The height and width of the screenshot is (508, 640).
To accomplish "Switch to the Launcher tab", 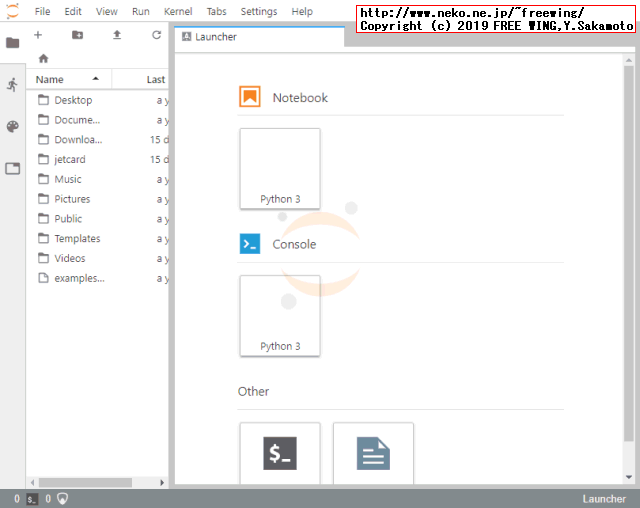I will tap(216, 37).
